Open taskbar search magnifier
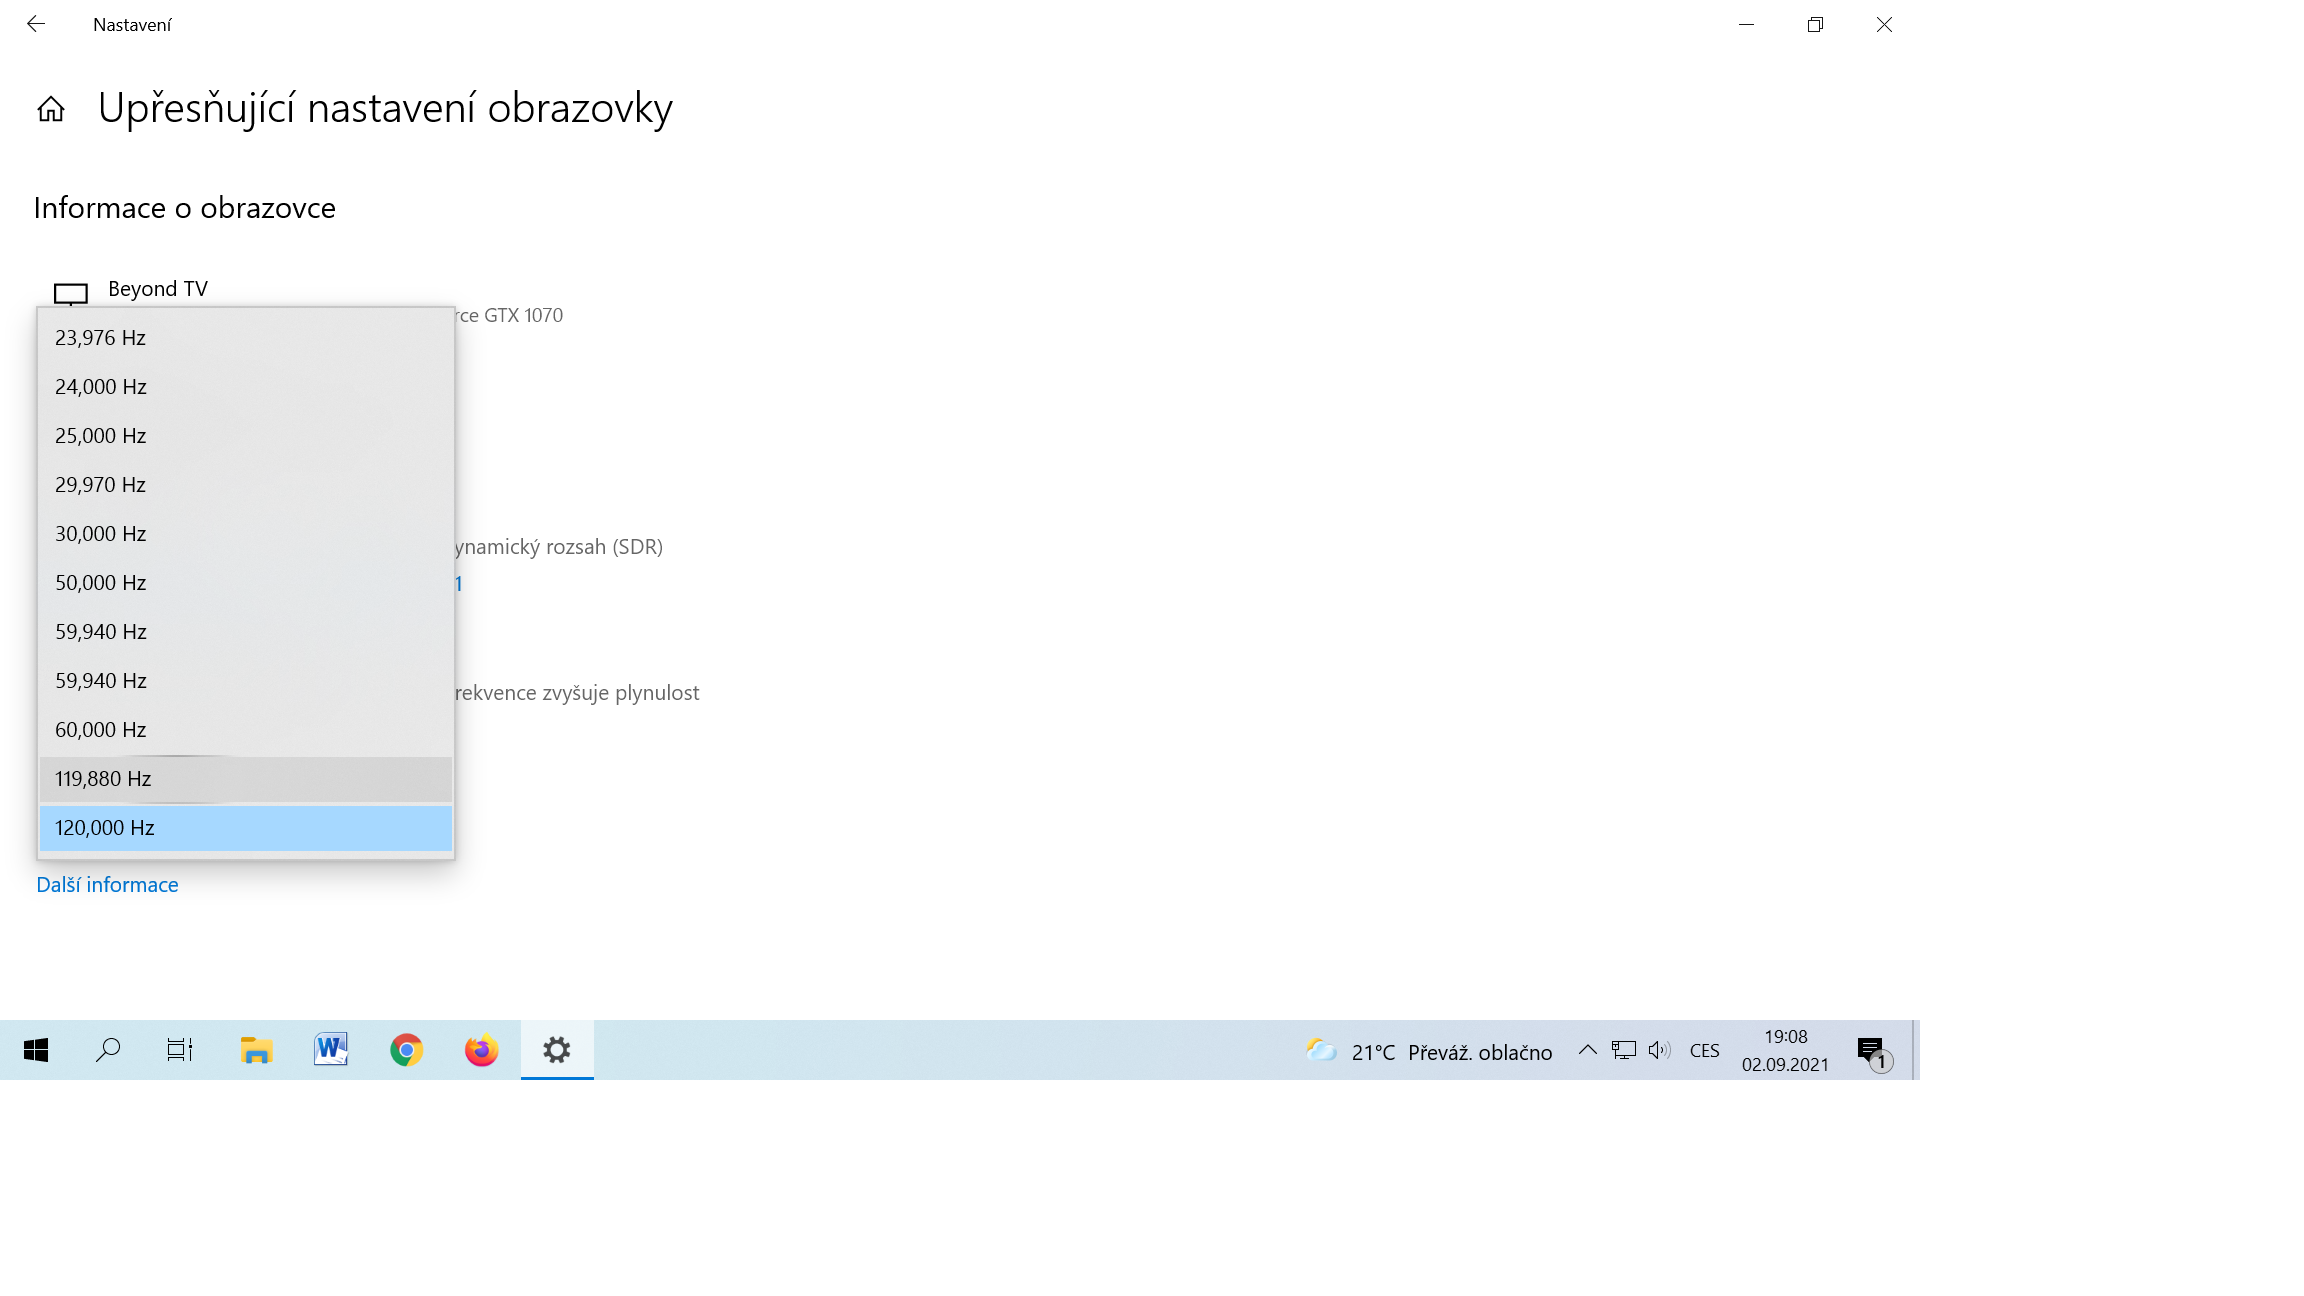This screenshot has width=2304, height=1296. point(108,1050)
